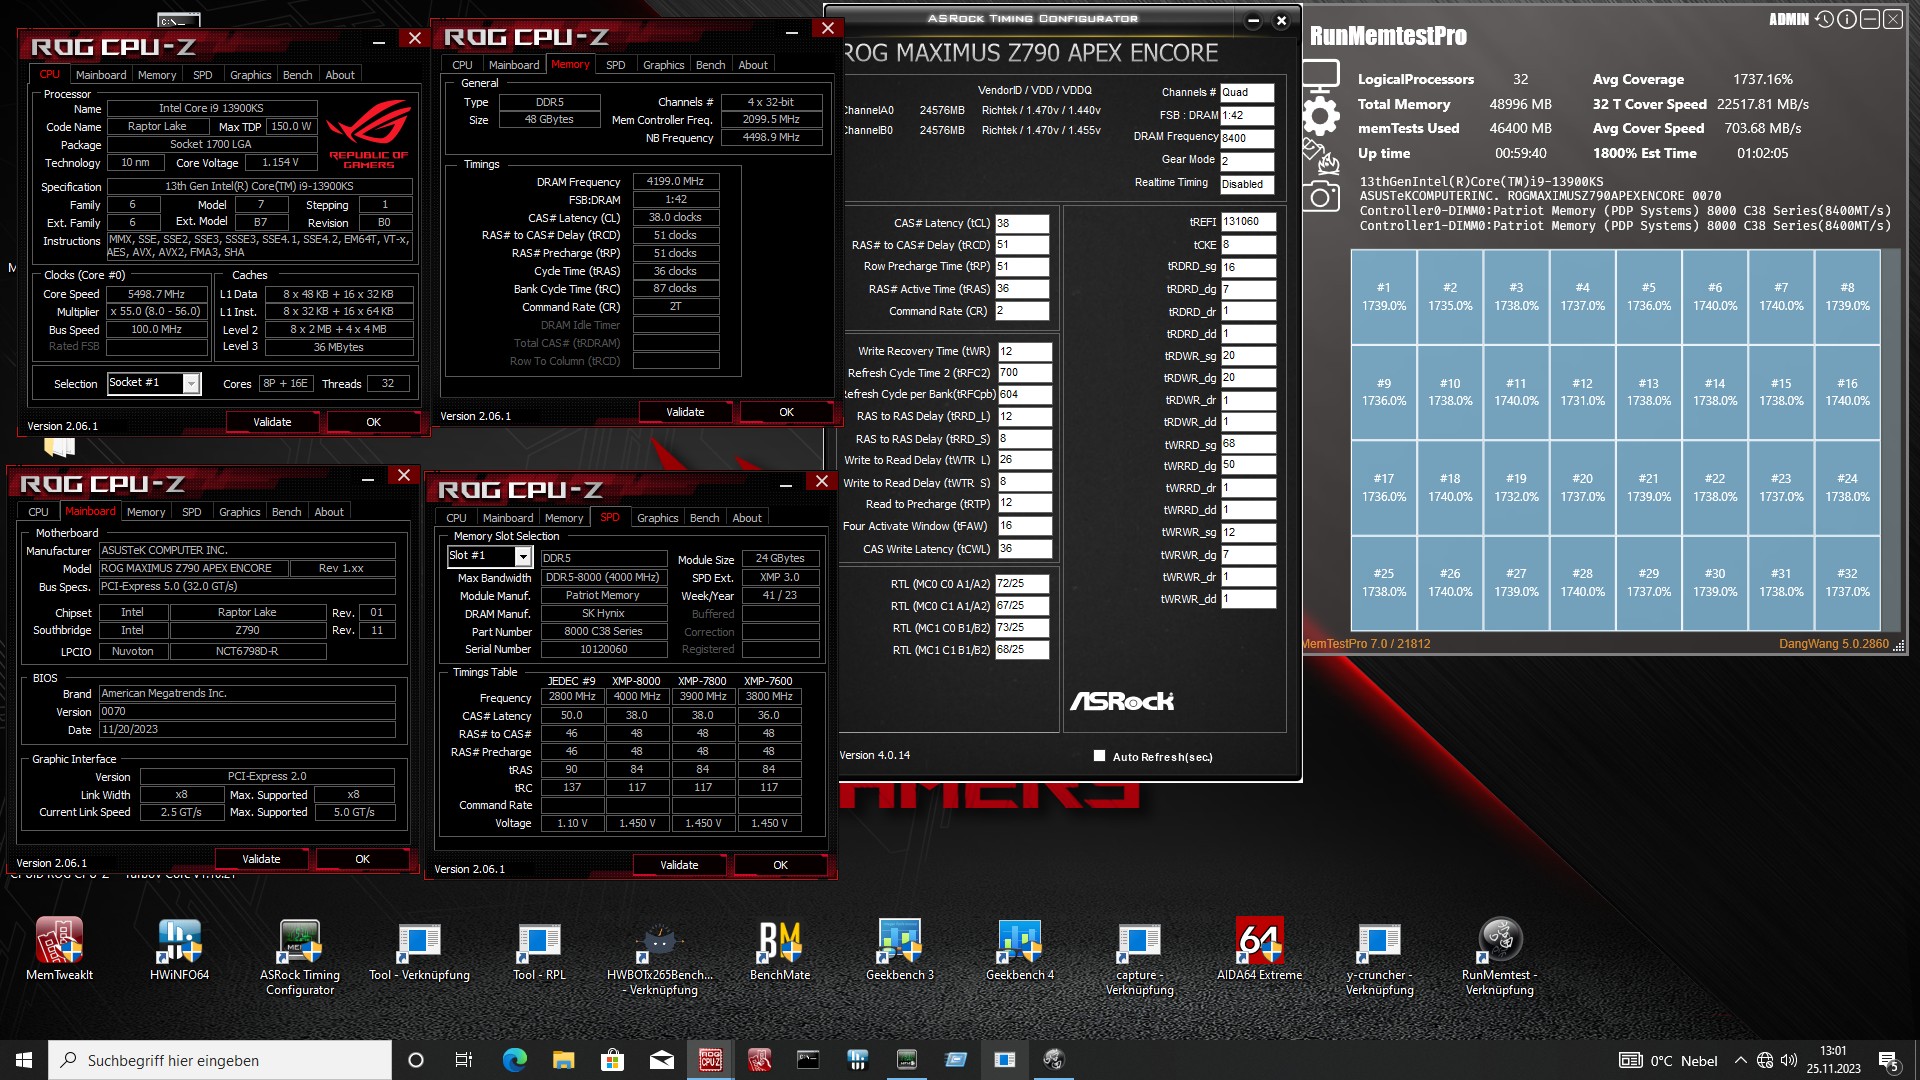Switch to CPU tab in CPU-Z mainboard window
Viewport: 1920px width, 1080px height.
click(x=38, y=512)
